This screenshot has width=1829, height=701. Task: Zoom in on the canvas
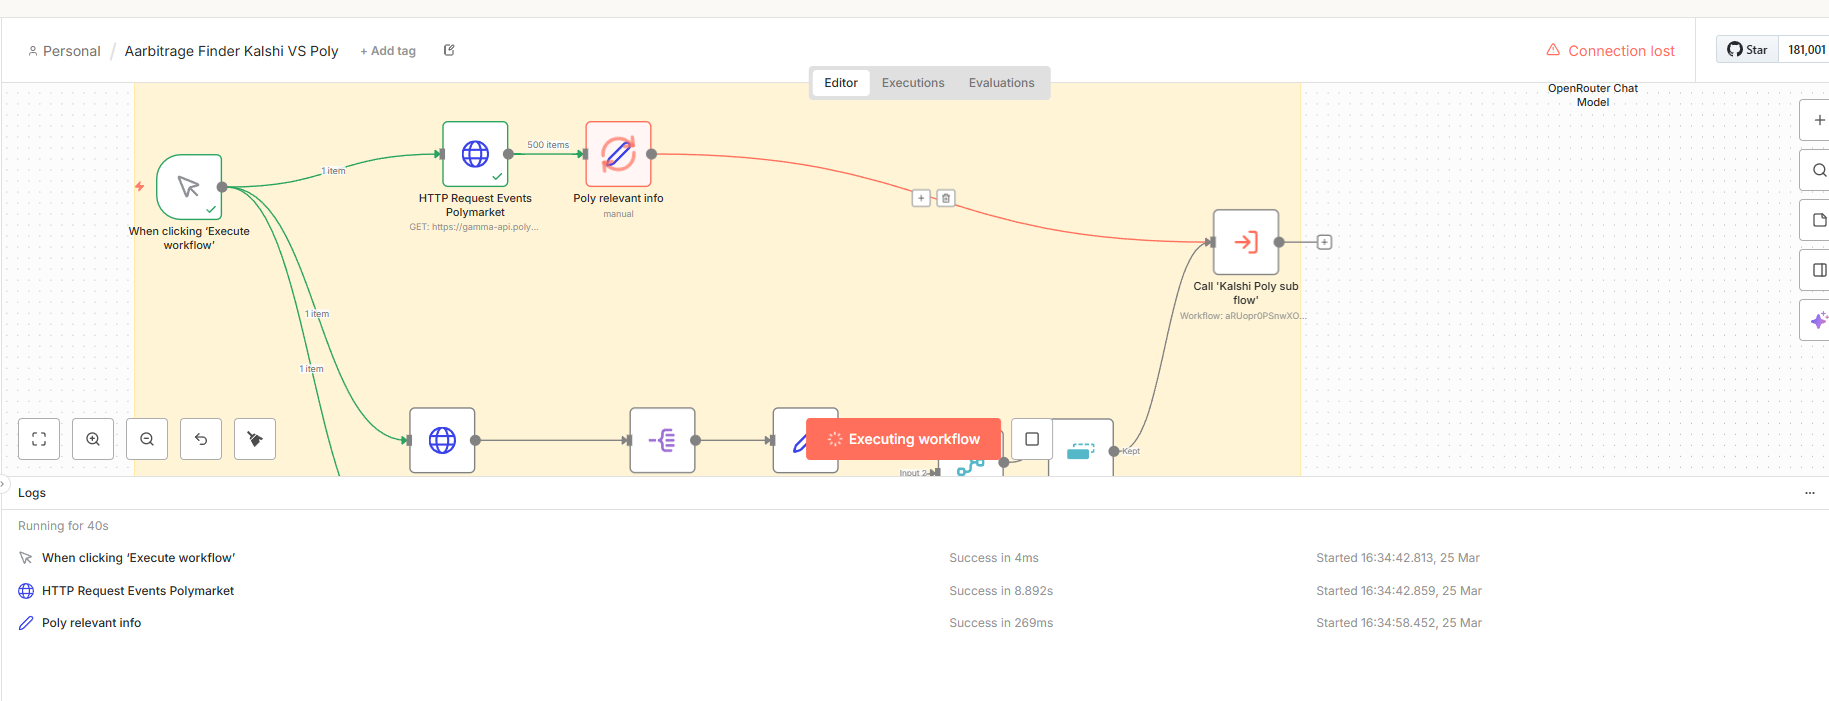pyautogui.click(x=93, y=439)
